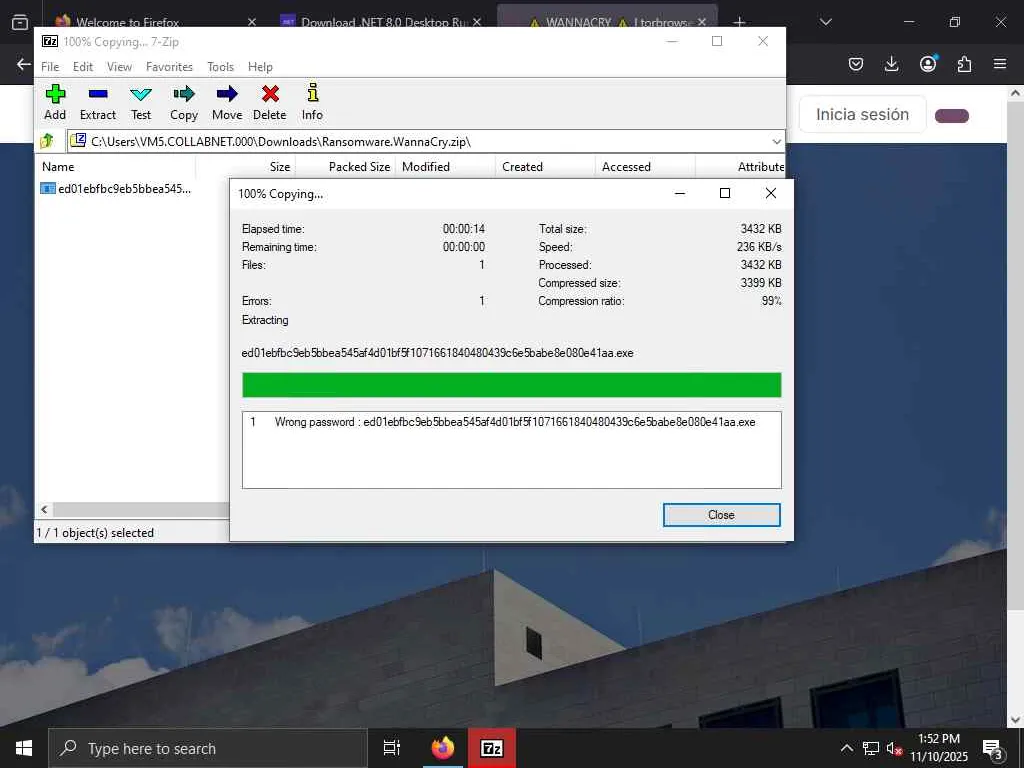Click the Inicia sesión button

[863, 114]
